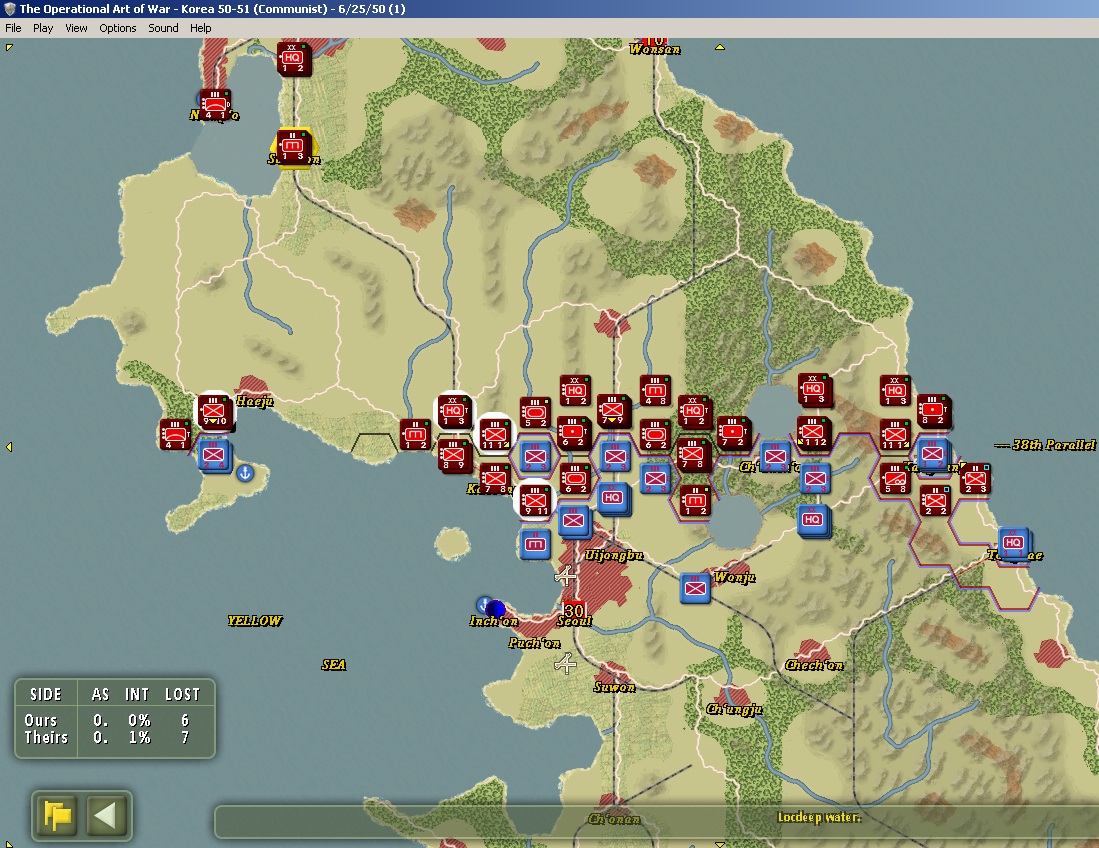The image size is (1099, 848).
Task: Select red artillery unit 7-2
Action: (733, 432)
